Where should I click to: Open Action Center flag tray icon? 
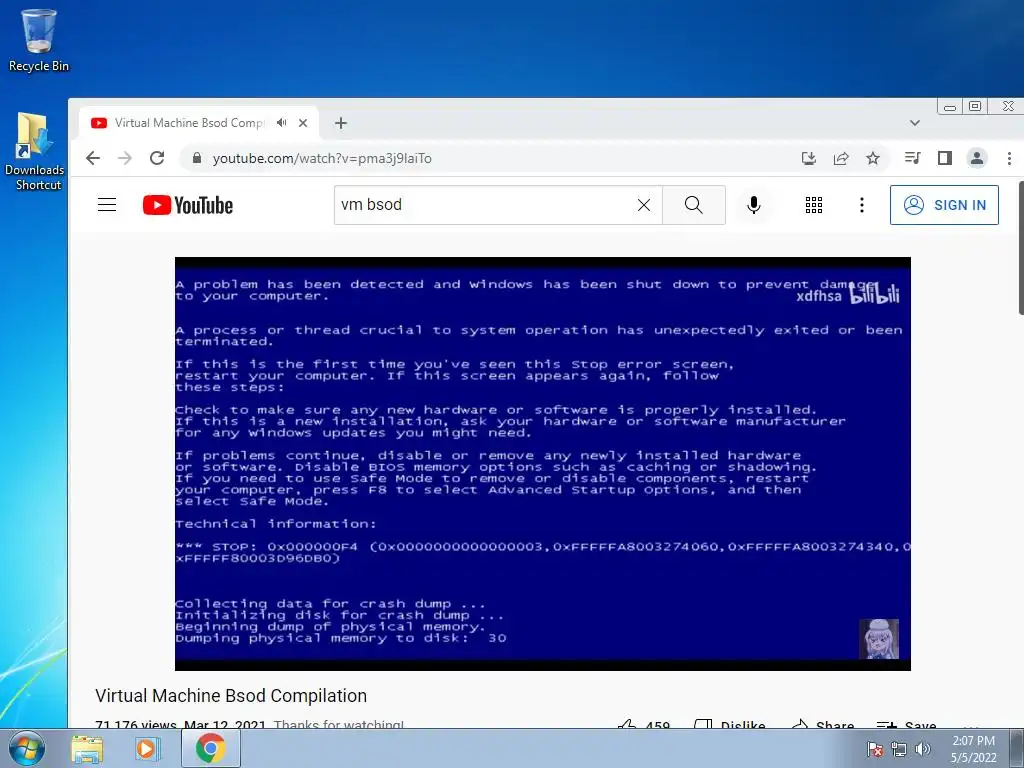(875, 750)
